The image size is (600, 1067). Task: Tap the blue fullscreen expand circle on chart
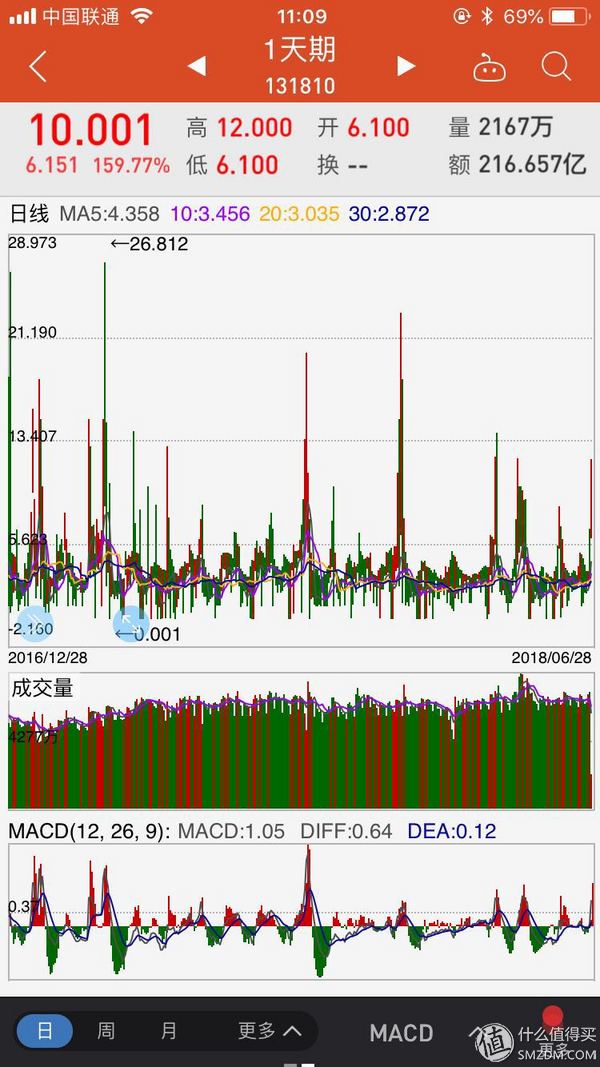[x=131, y=624]
